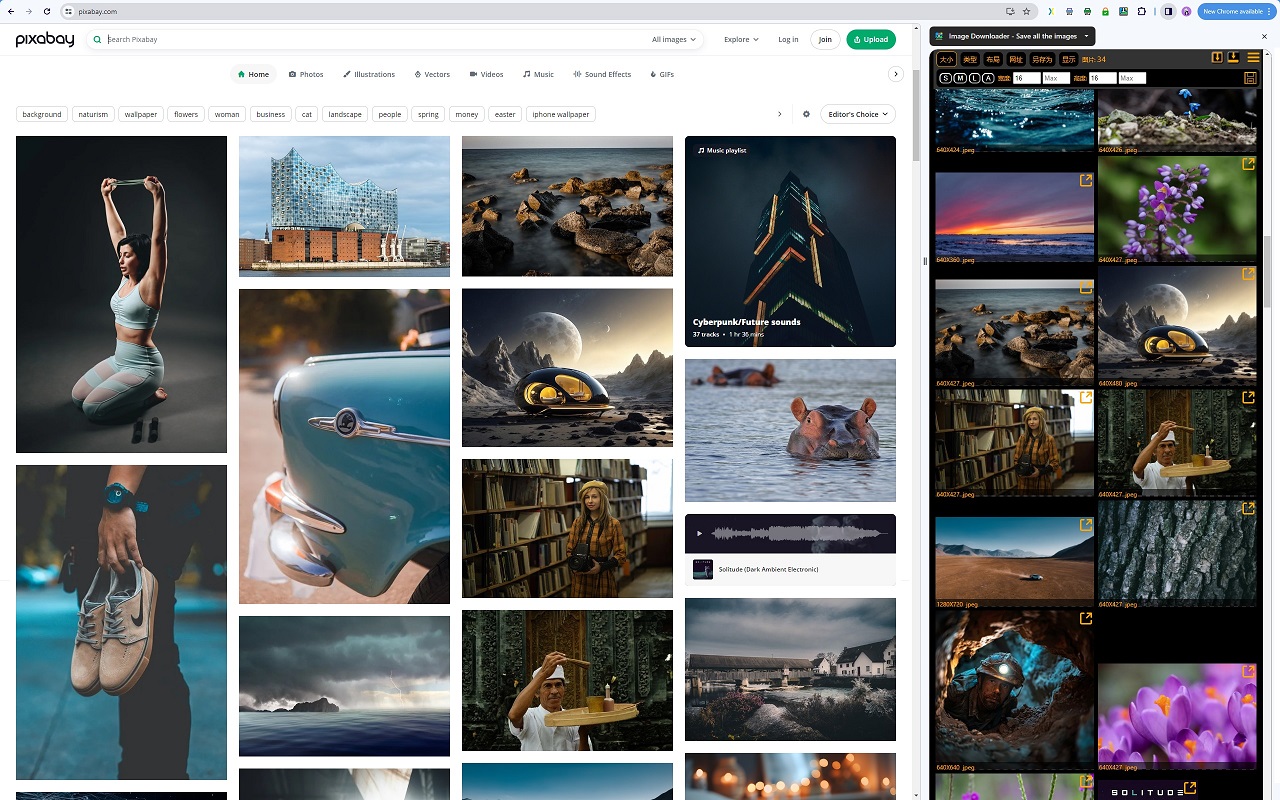The height and width of the screenshot is (800, 1280).
Task: Open tree bark image external link icon
Action: 1248,508
